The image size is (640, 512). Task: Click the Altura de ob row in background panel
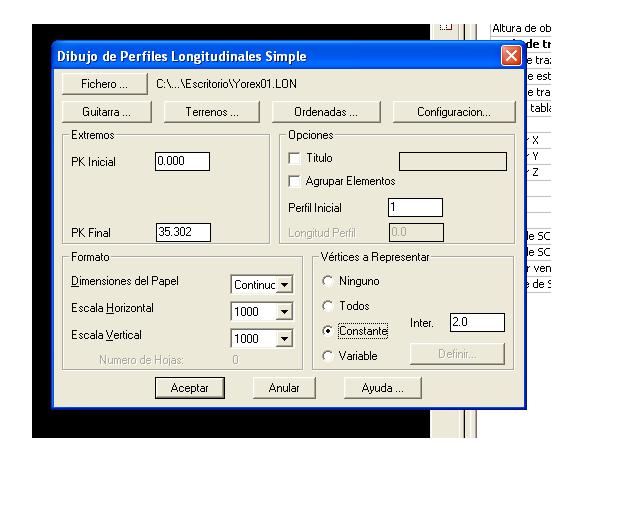(x=521, y=29)
